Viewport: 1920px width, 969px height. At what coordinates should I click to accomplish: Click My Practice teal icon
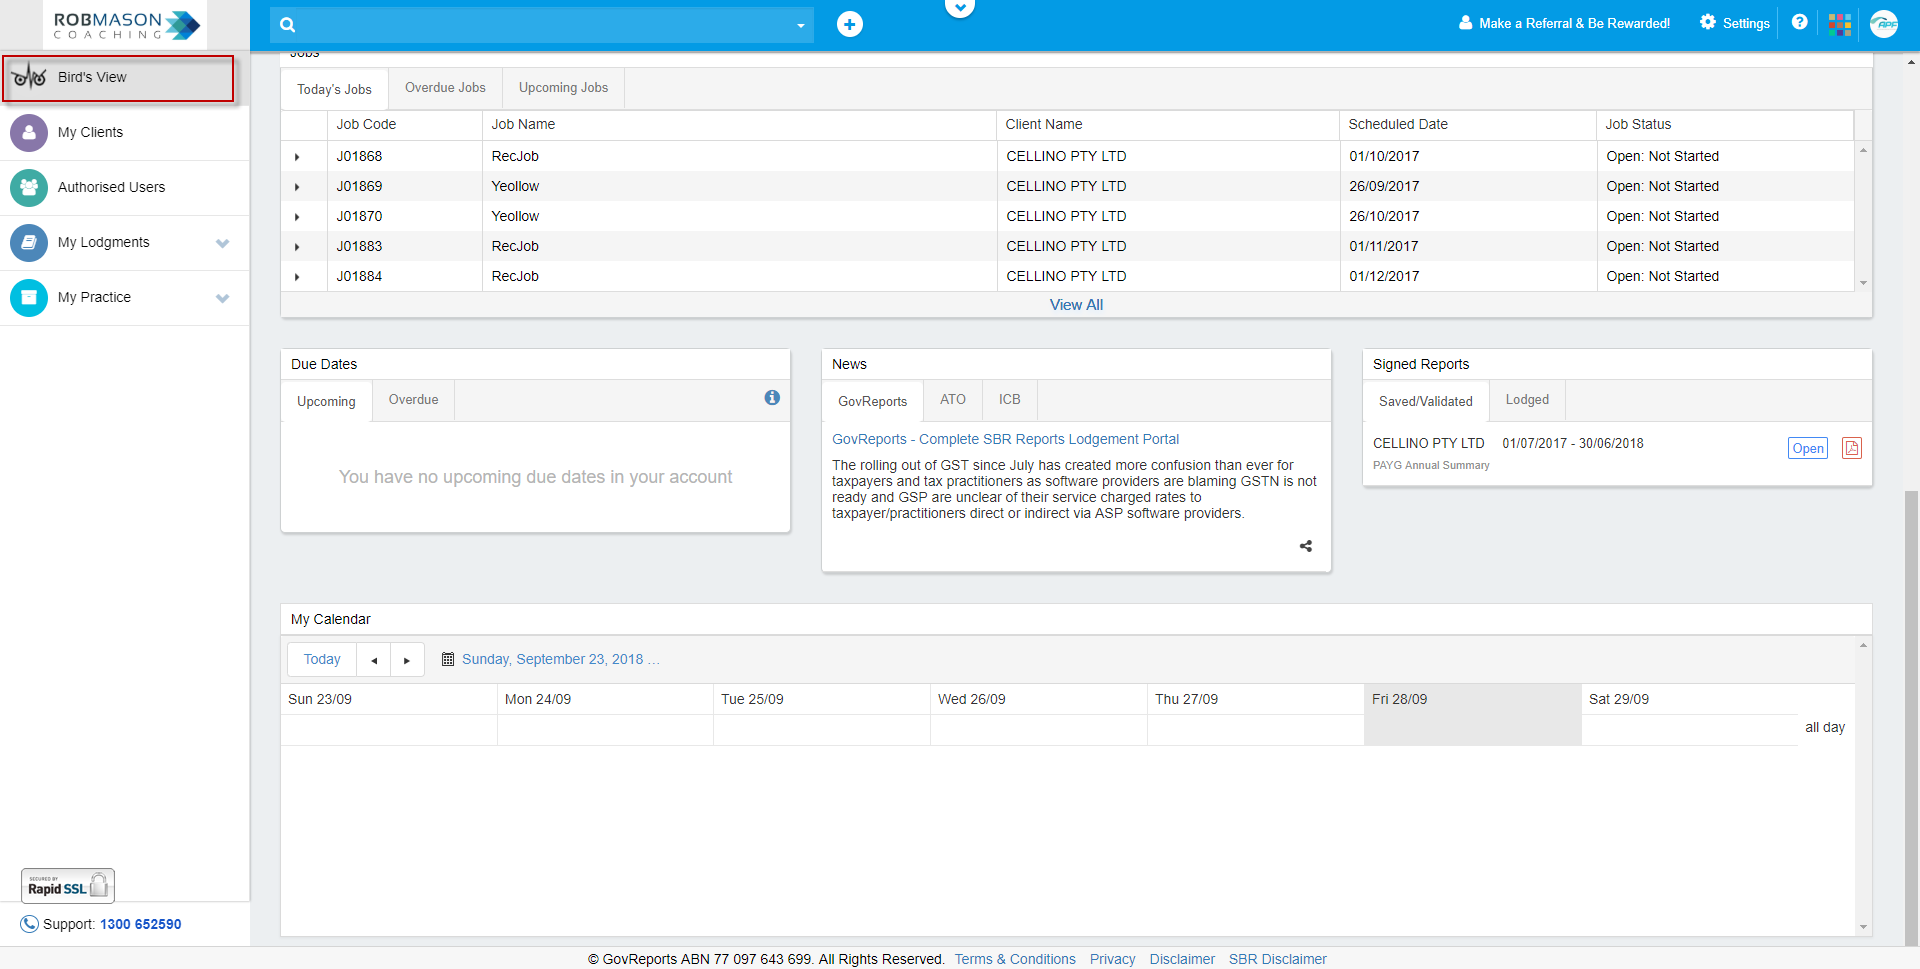pyautogui.click(x=29, y=297)
